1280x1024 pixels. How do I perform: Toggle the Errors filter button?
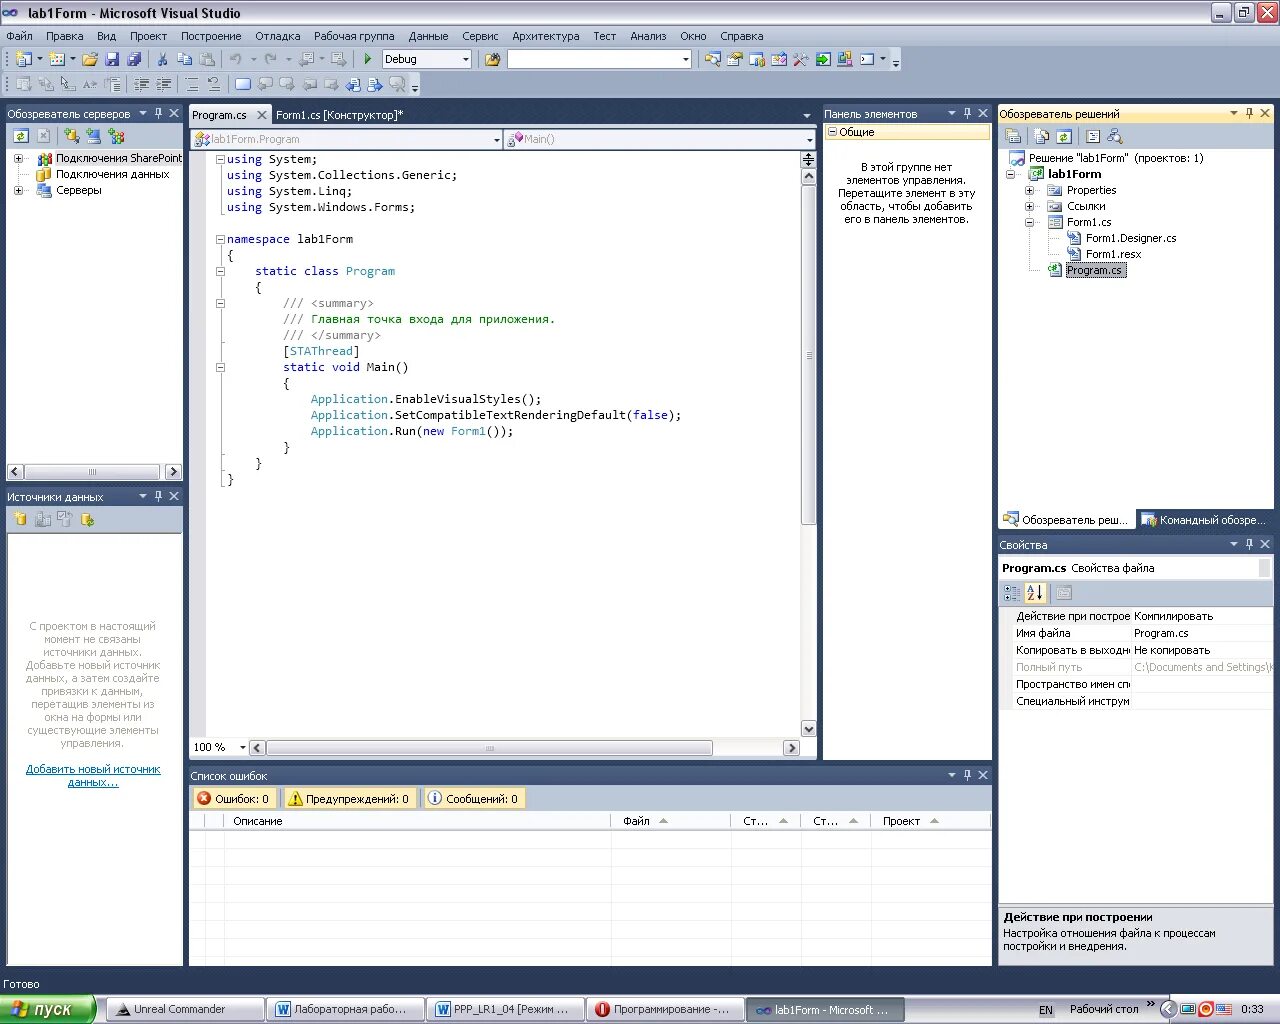[233, 798]
